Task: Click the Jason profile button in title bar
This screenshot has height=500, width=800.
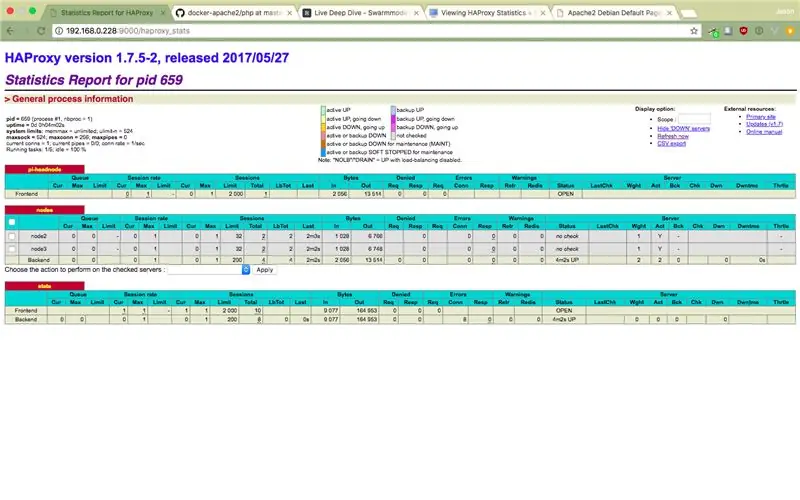Action: pos(785,11)
